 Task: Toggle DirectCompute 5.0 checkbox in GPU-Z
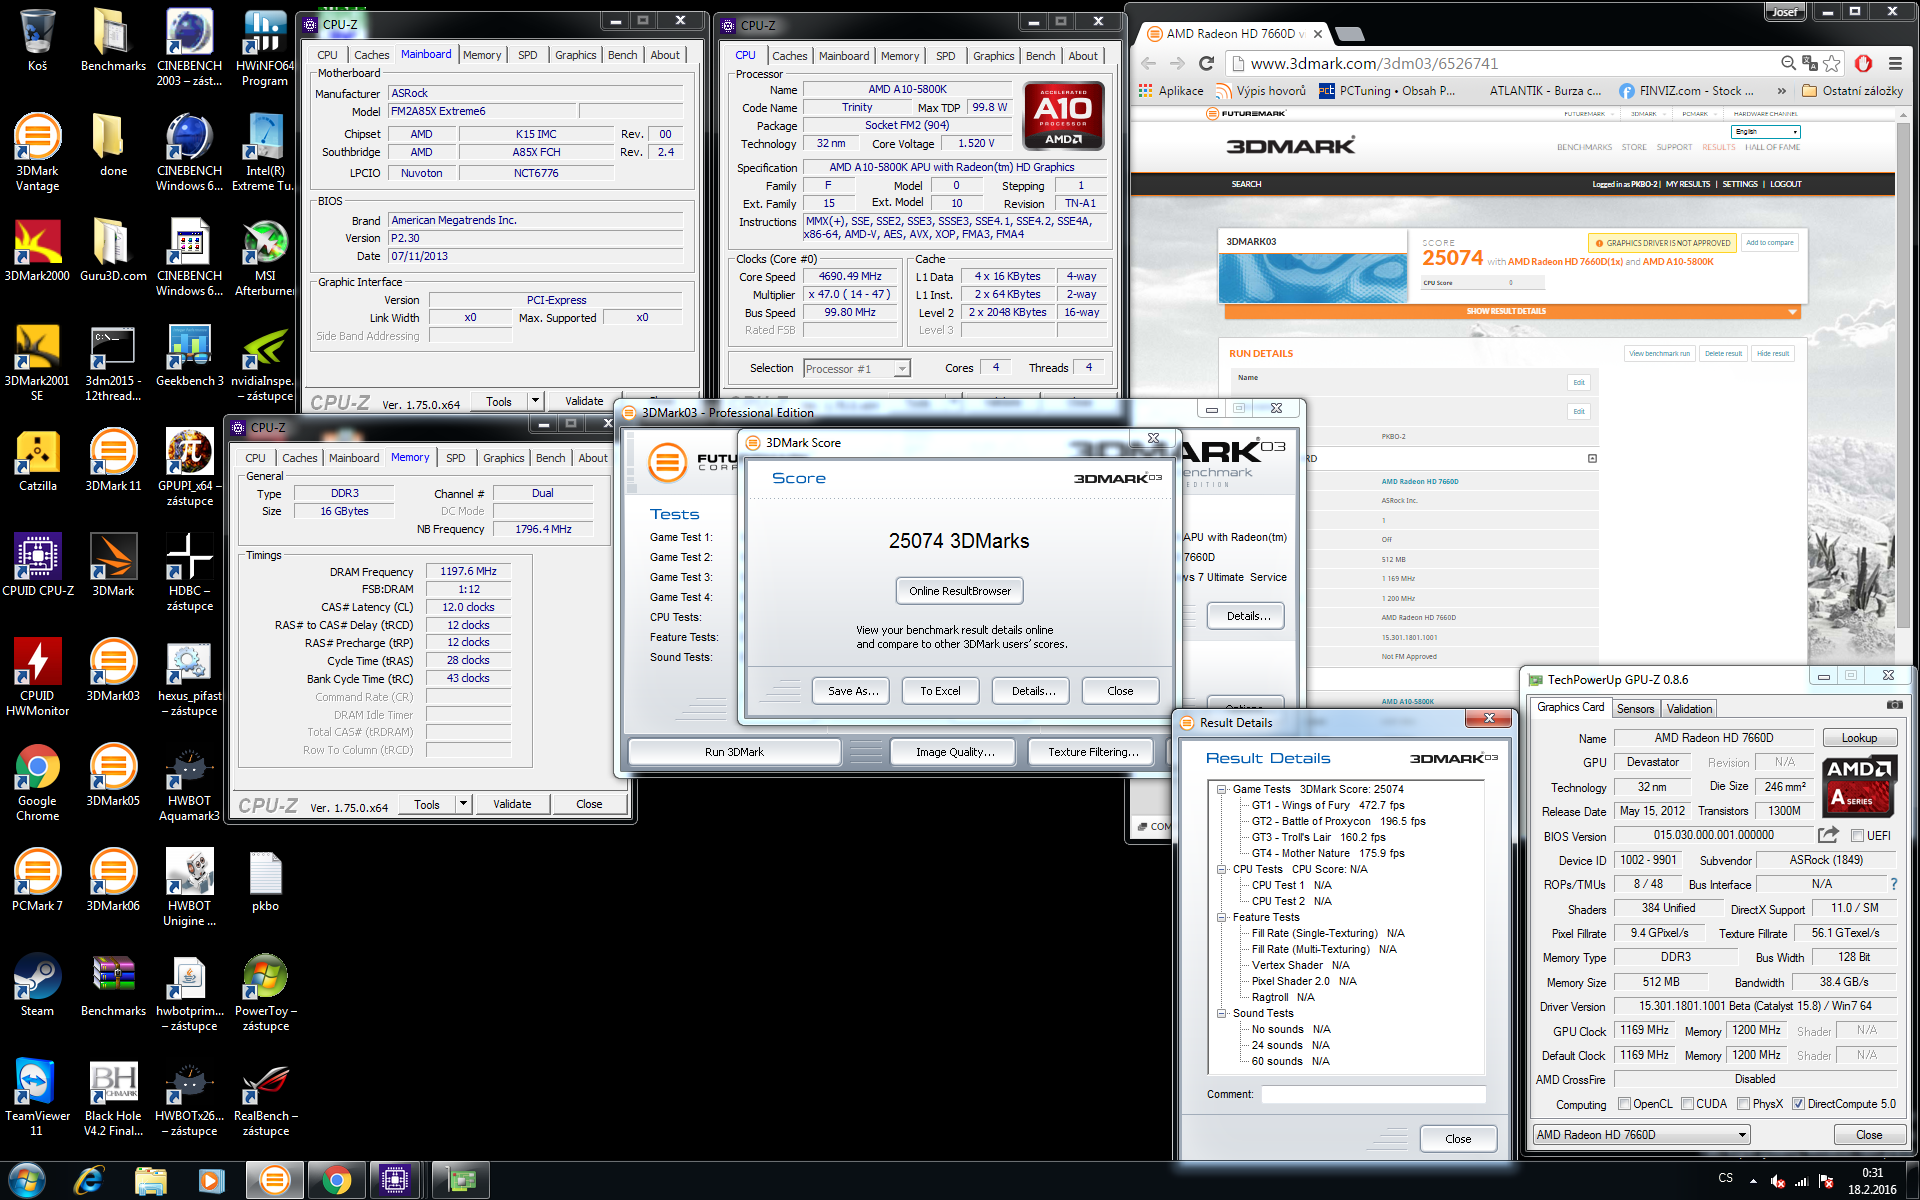(1798, 1104)
